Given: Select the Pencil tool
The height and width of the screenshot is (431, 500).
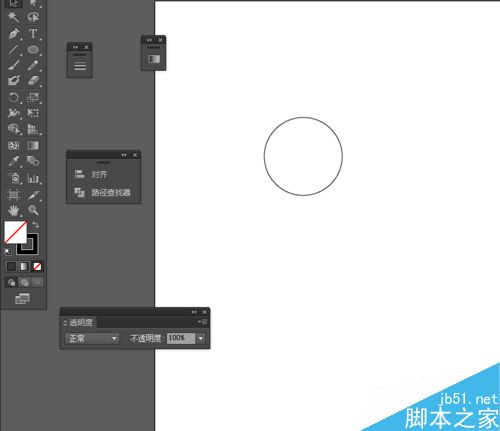Looking at the screenshot, I should (33, 65).
